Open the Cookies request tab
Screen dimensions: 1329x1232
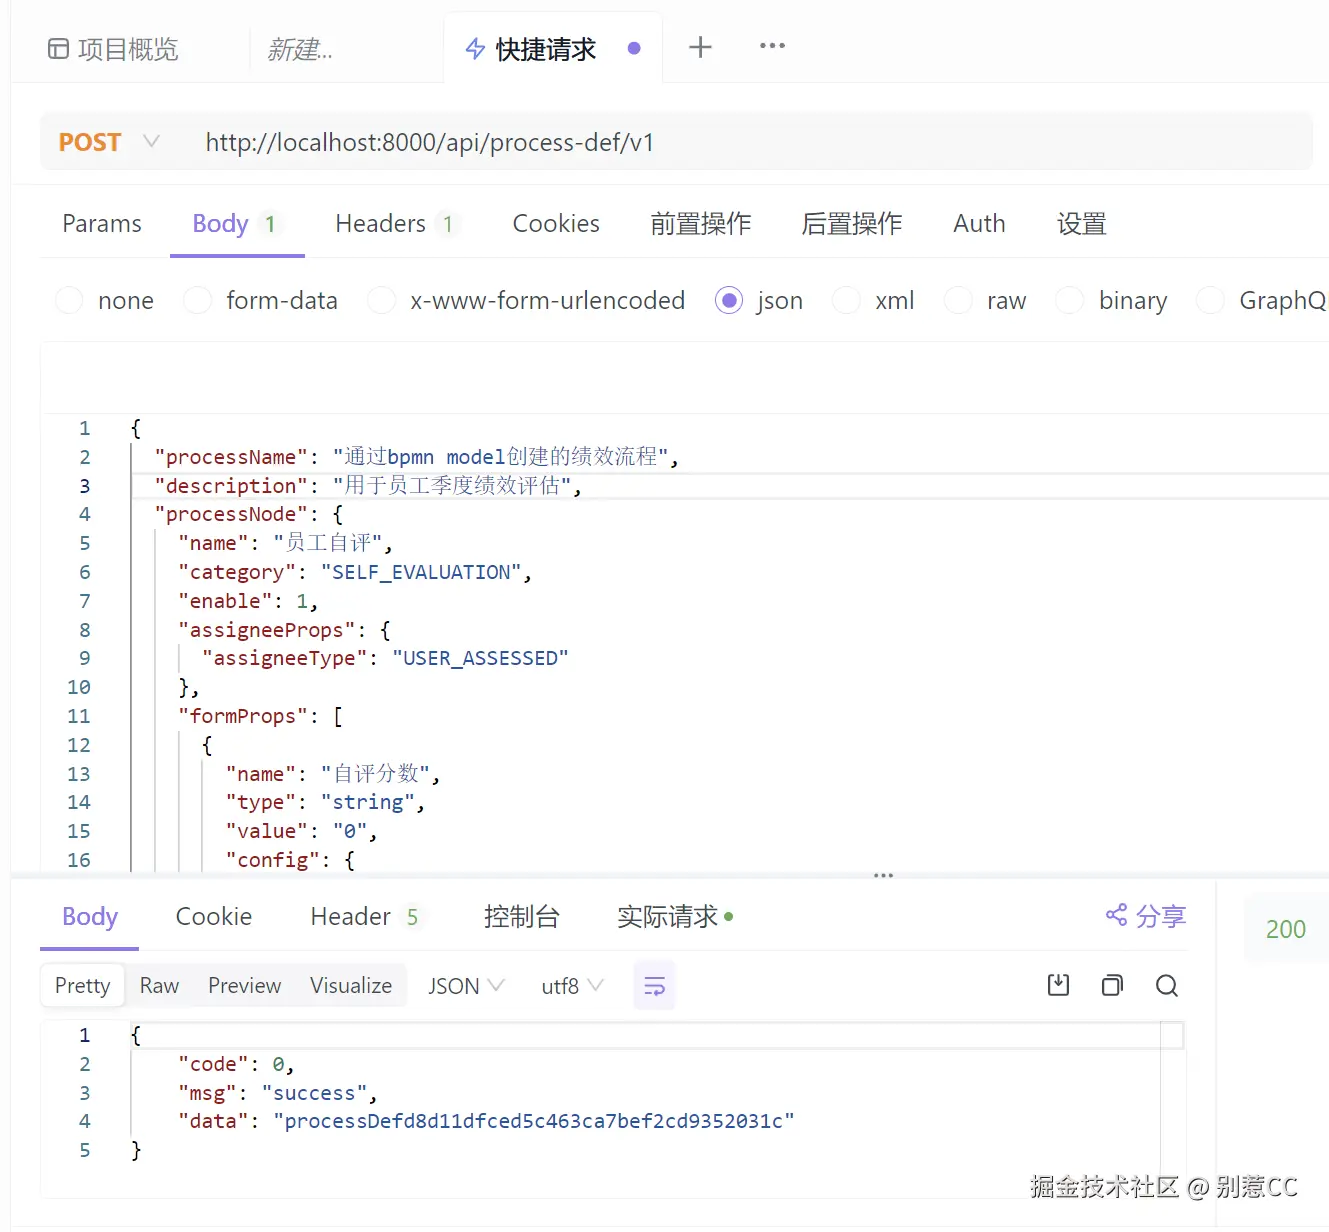click(556, 223)
